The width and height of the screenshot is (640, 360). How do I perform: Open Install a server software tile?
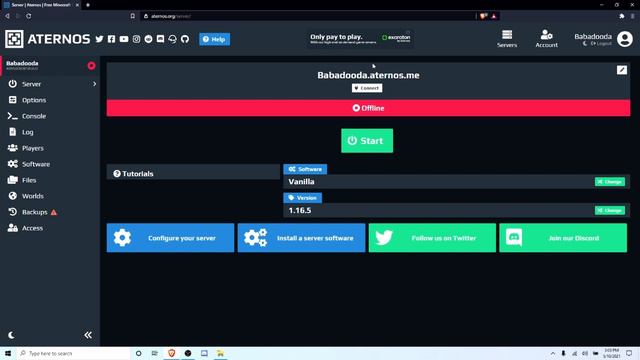(301, 238)
